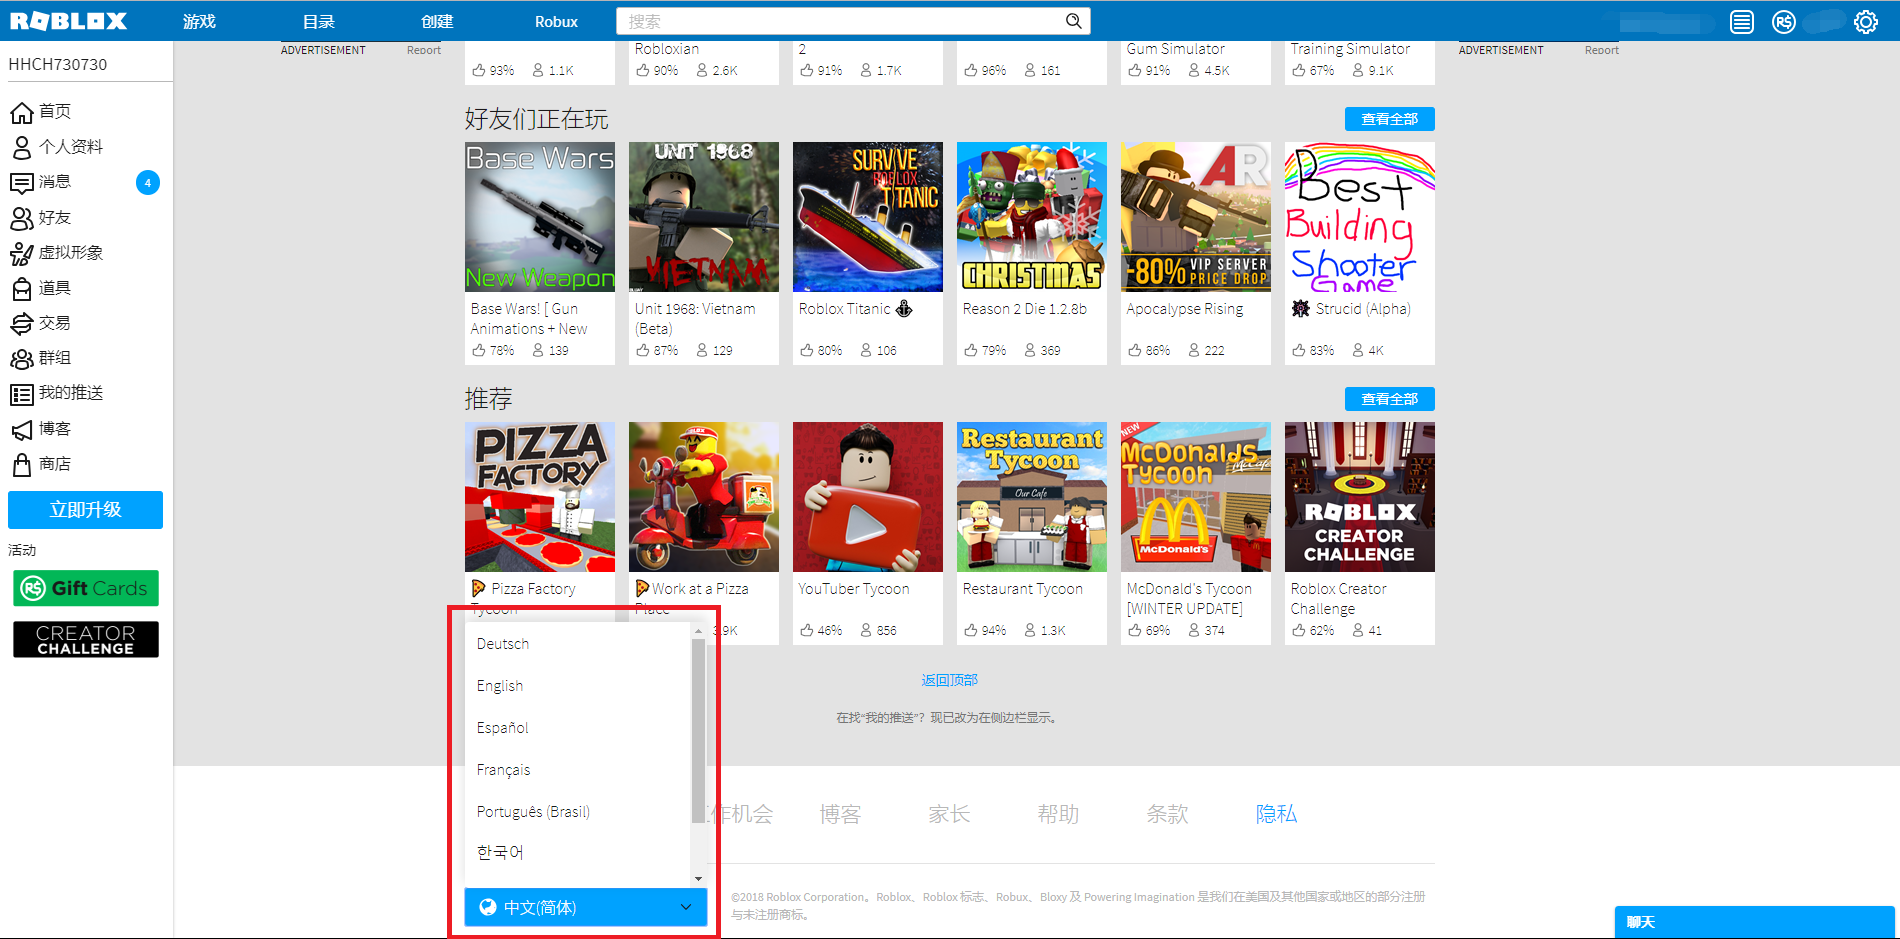Click the Roblox logo in header

click(x=68, y=21)
